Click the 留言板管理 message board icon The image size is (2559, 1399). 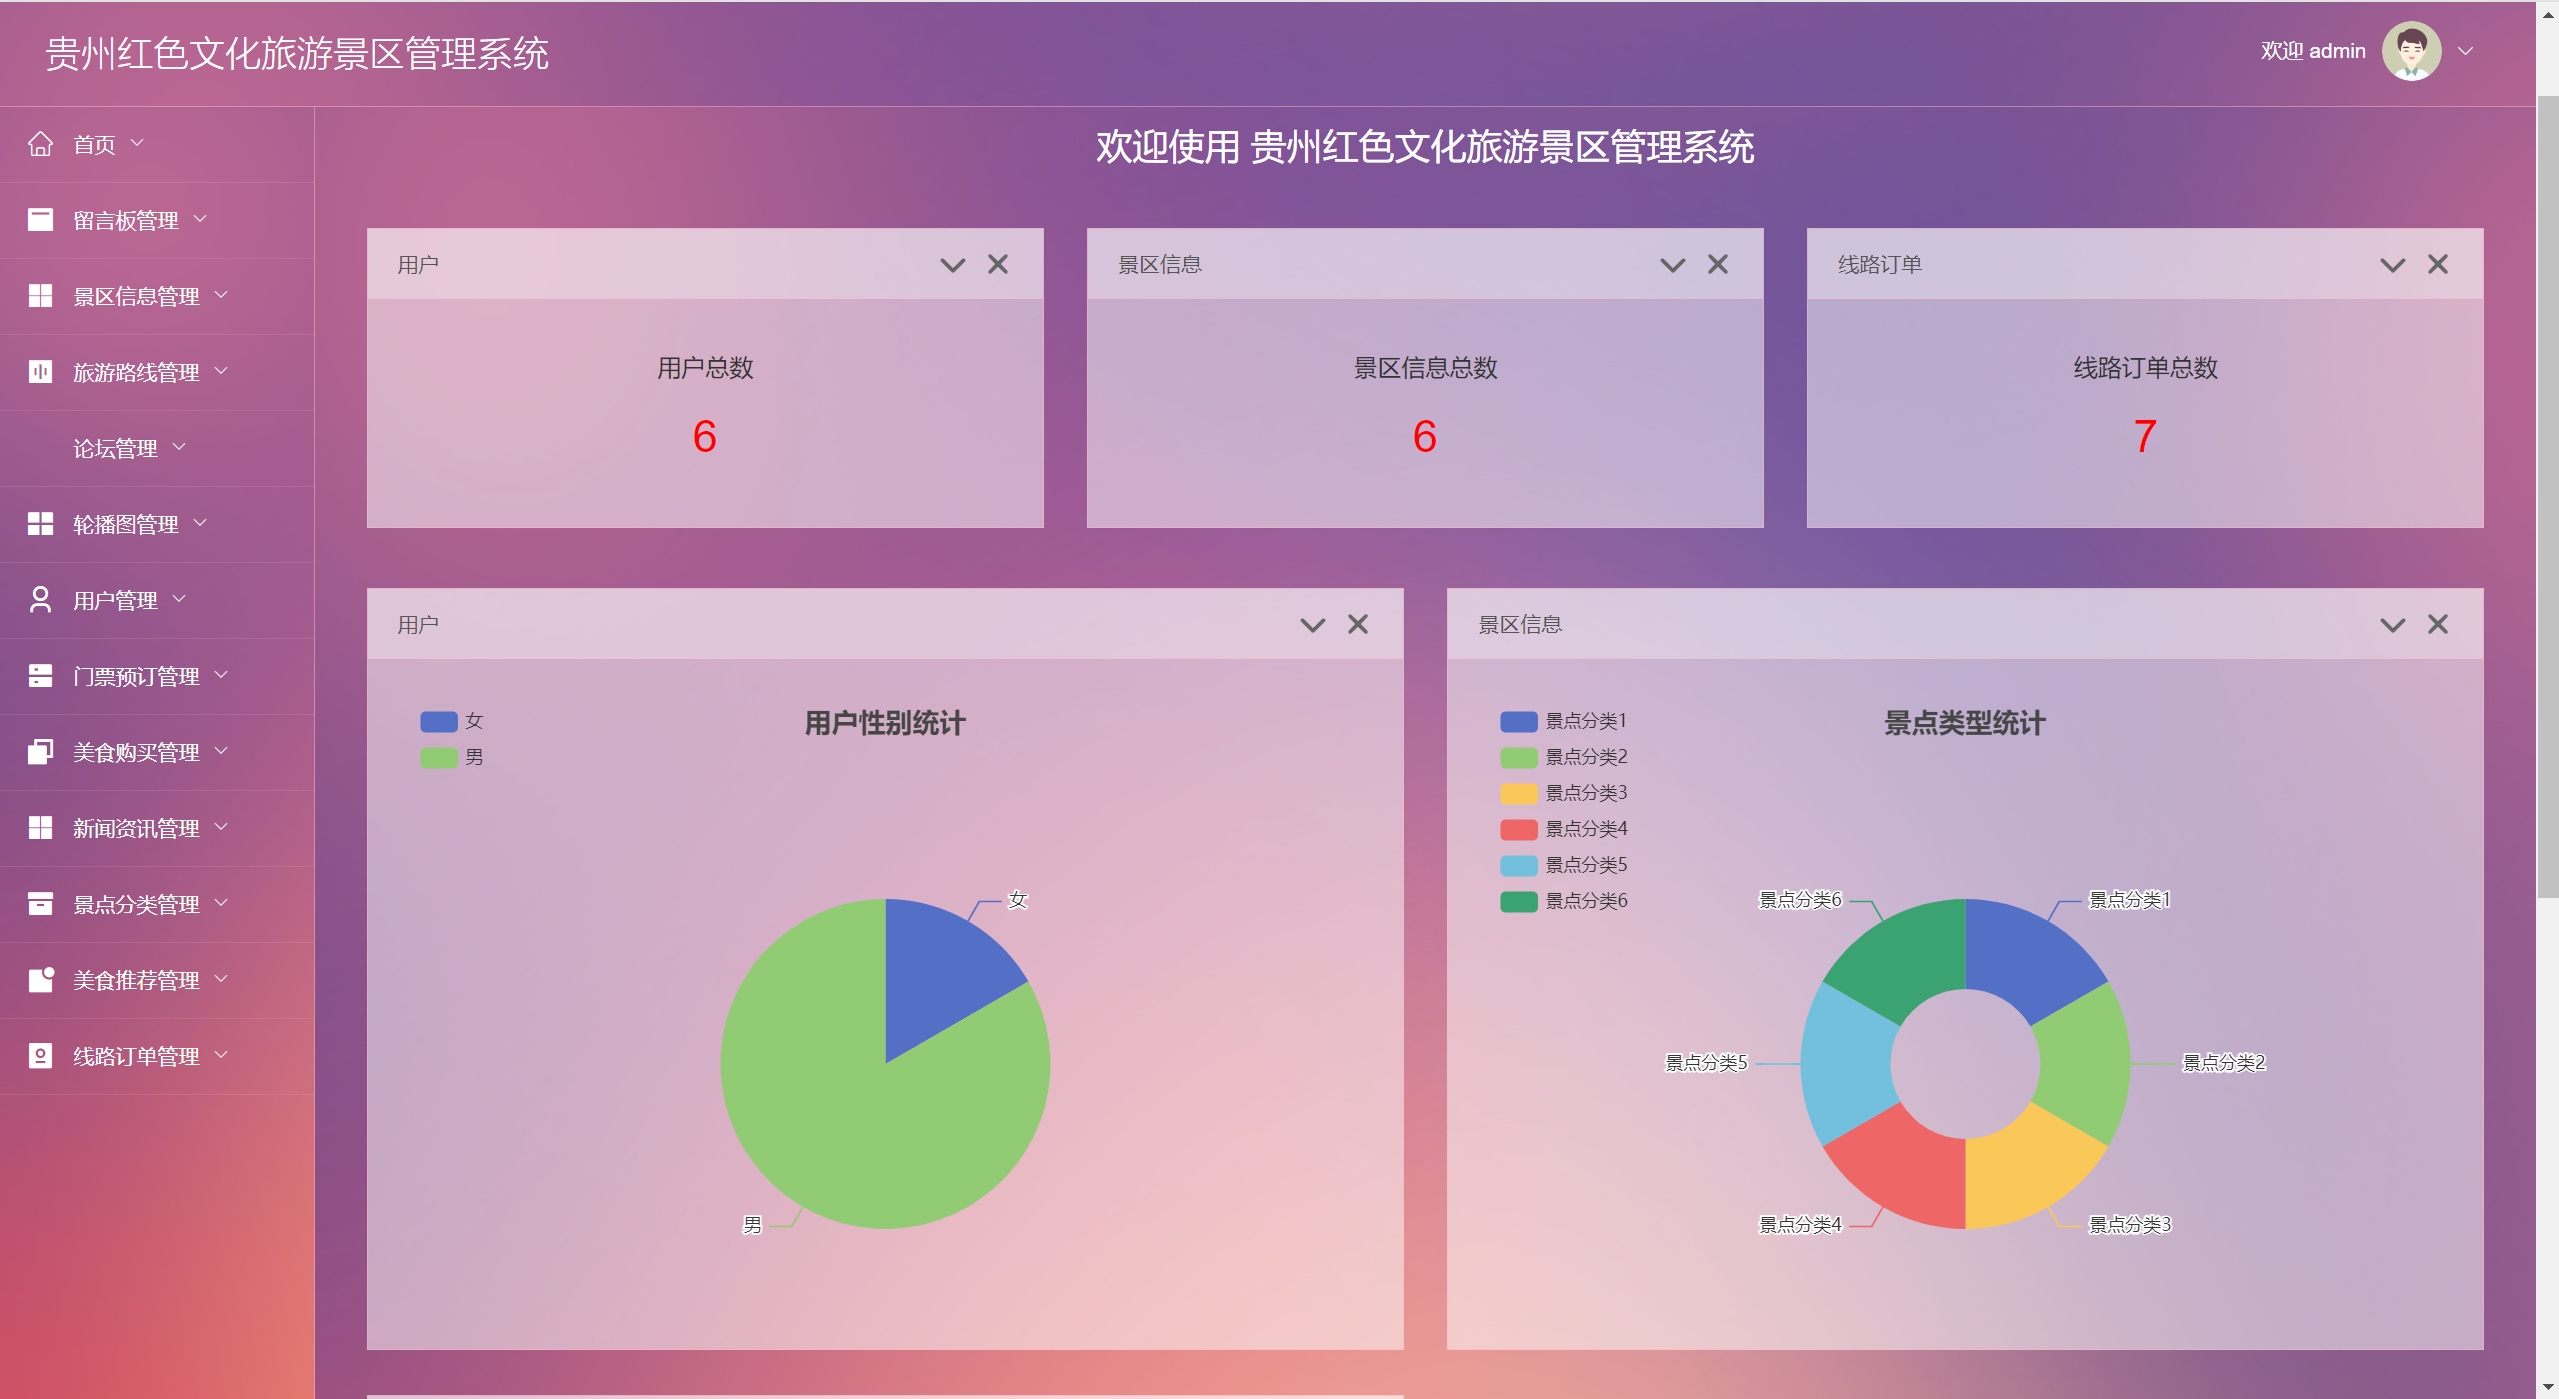point(40,220)
